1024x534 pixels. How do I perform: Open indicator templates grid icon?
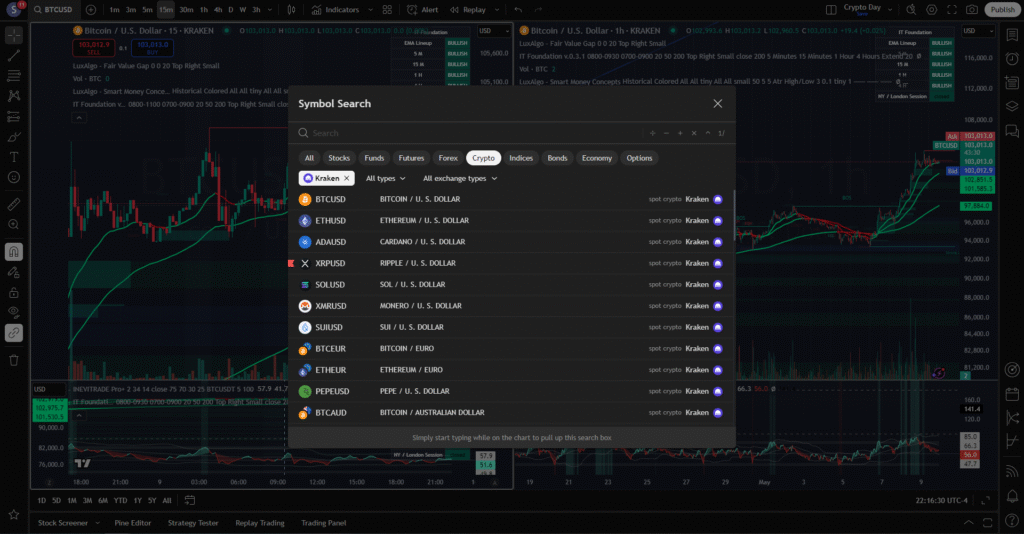pyautogui.click(x=387, y=10)
